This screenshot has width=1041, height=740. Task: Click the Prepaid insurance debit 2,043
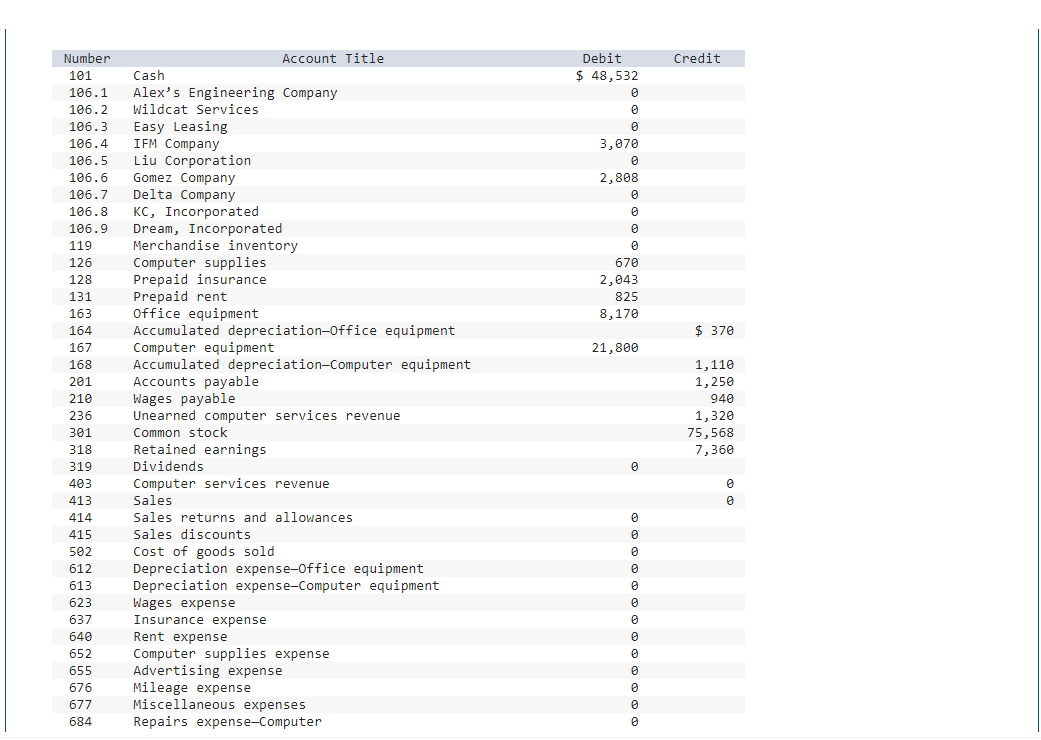[619, 279]
